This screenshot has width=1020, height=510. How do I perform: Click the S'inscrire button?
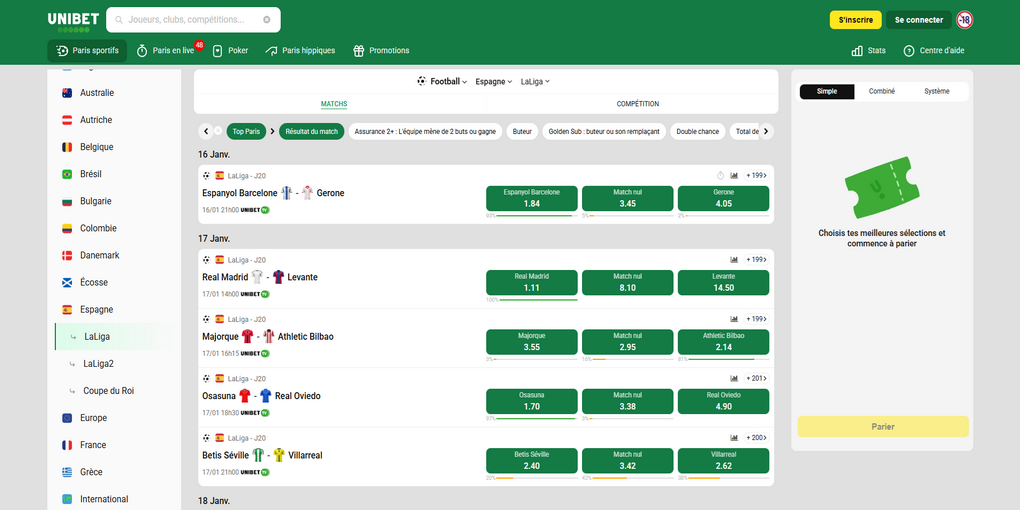pyautogui.click(x=855, y=20)
